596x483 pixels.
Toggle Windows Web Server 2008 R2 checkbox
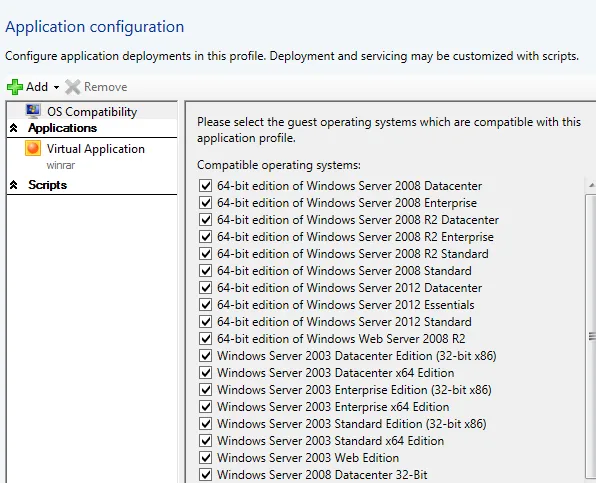[206, 339]
